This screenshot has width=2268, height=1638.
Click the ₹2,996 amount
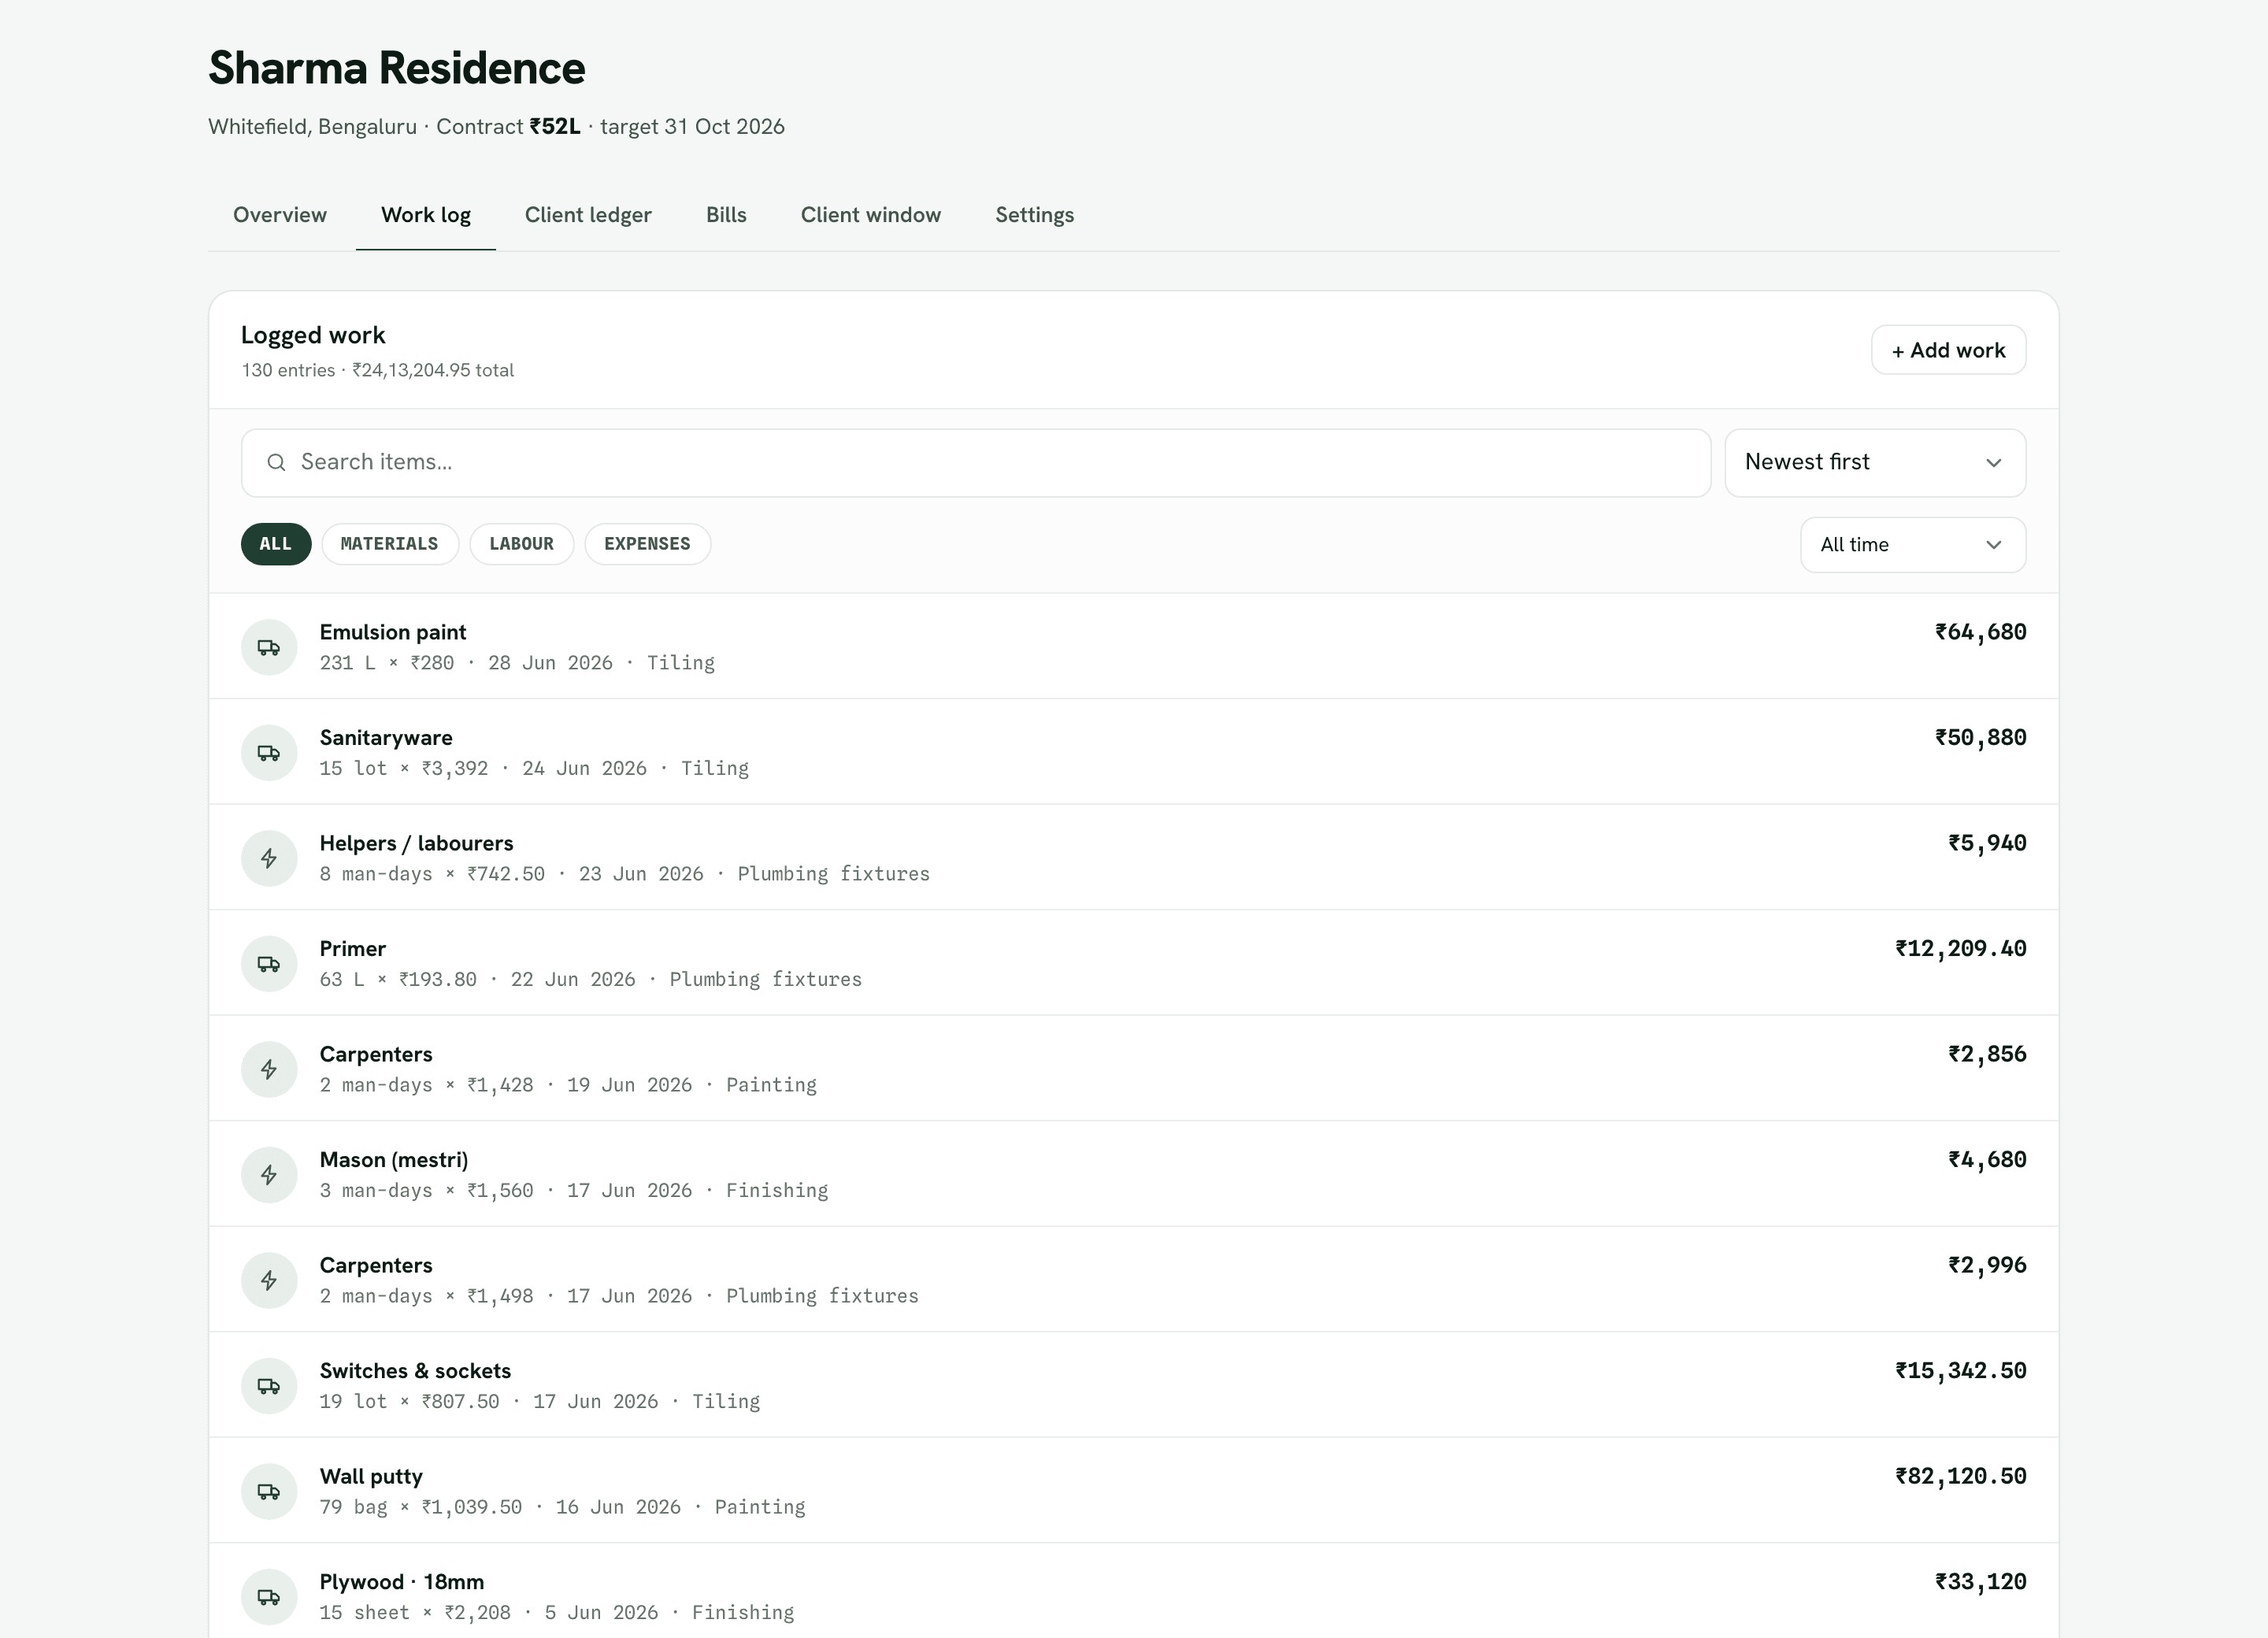pos(1987,1265)
